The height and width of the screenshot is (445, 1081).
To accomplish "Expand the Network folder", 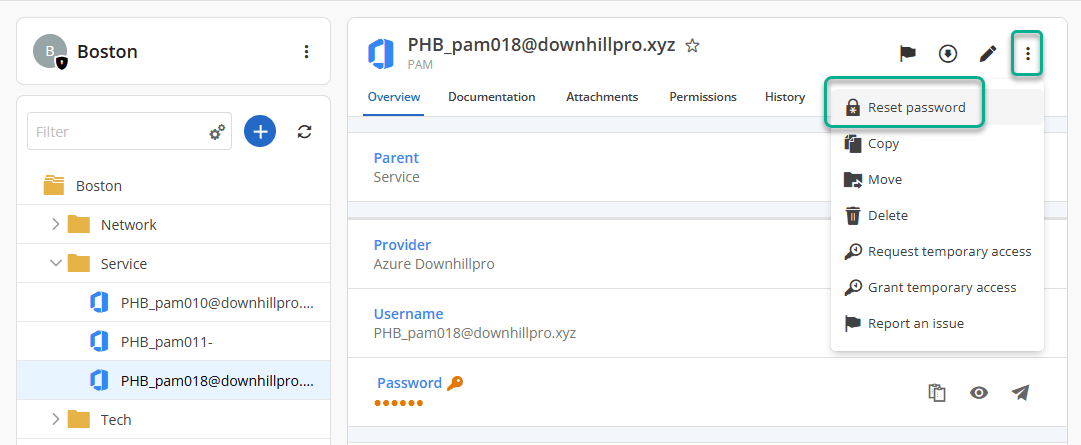I will 56,225.
